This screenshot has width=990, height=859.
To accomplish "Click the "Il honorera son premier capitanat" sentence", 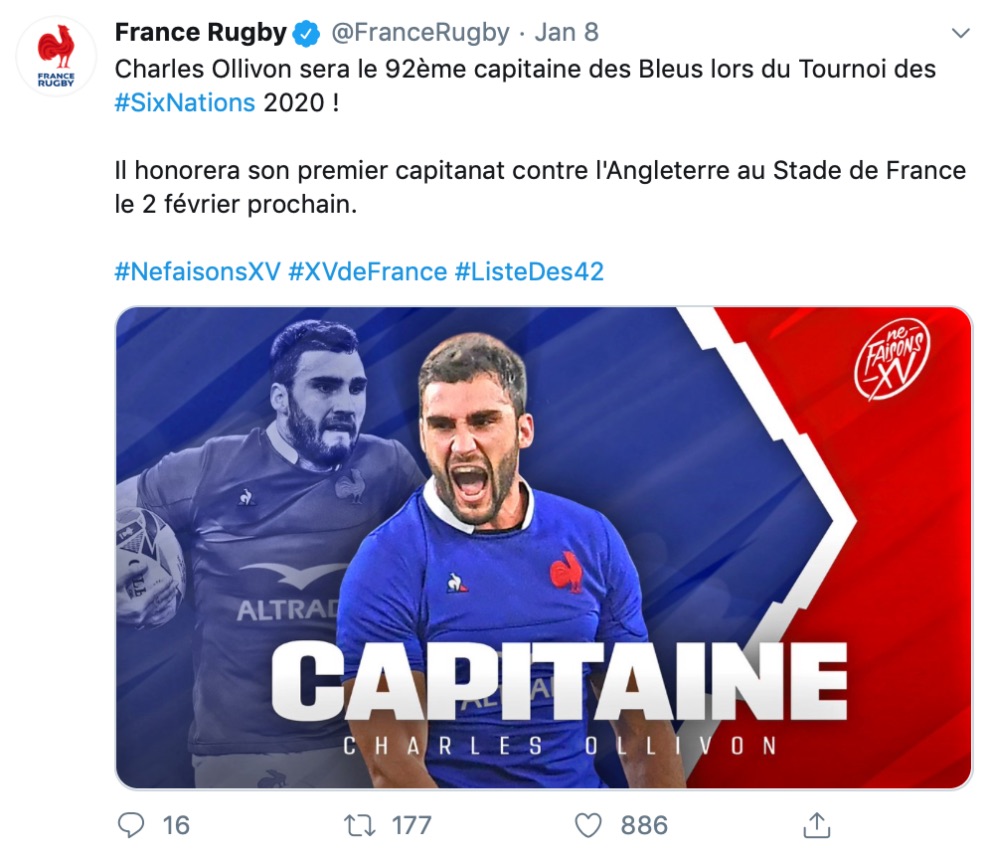I will pos(540,187).
